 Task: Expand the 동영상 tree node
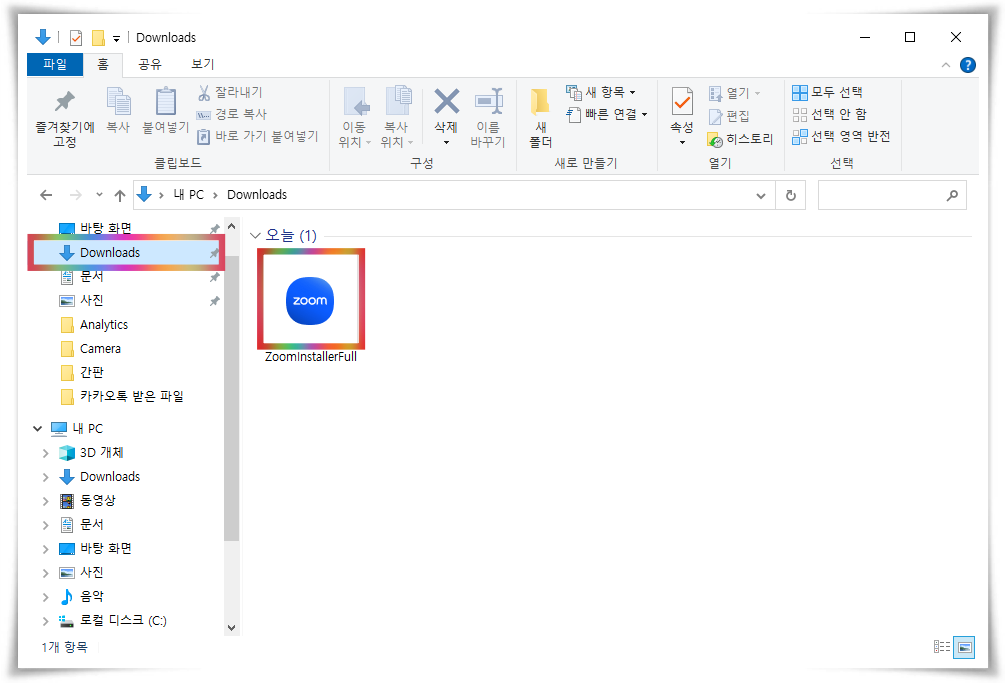pyautogui.click(x=46, y=501)
